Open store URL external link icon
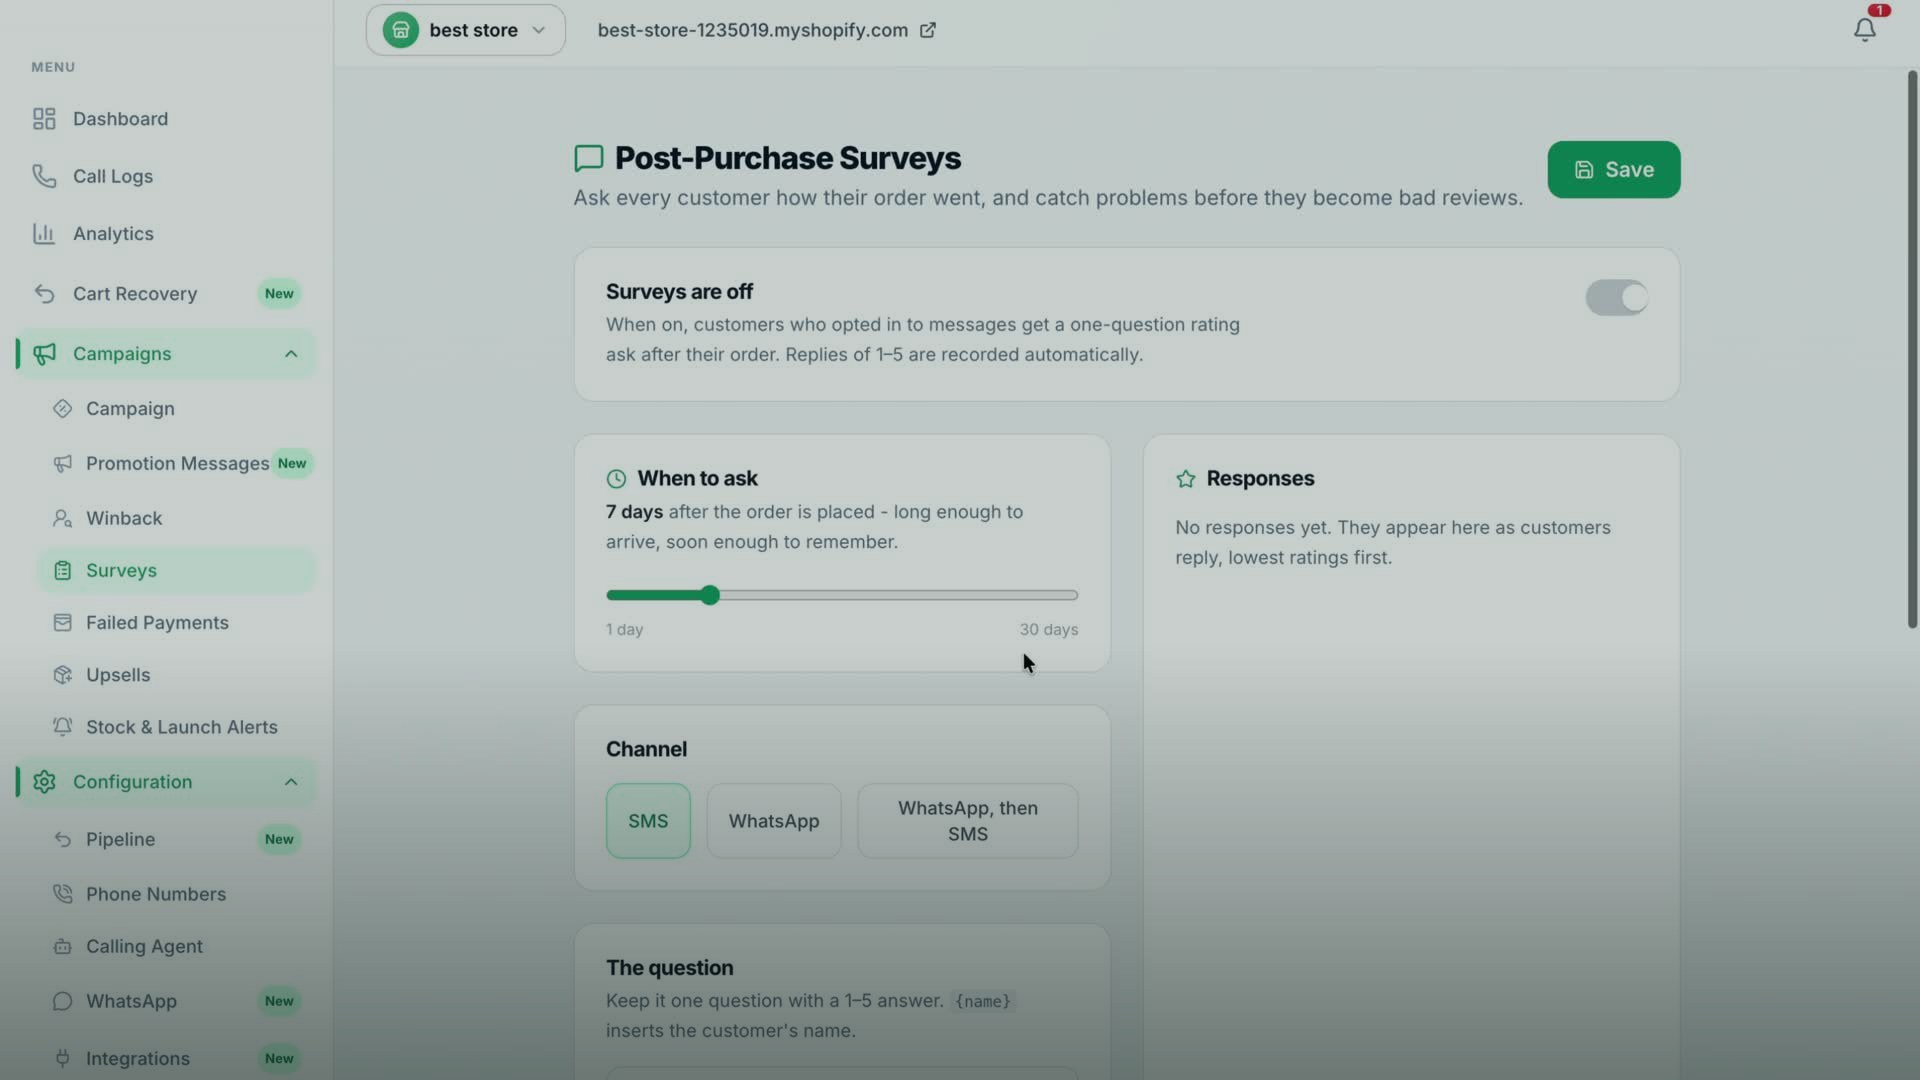The image size is (1920, 1080). pos(928,30)
